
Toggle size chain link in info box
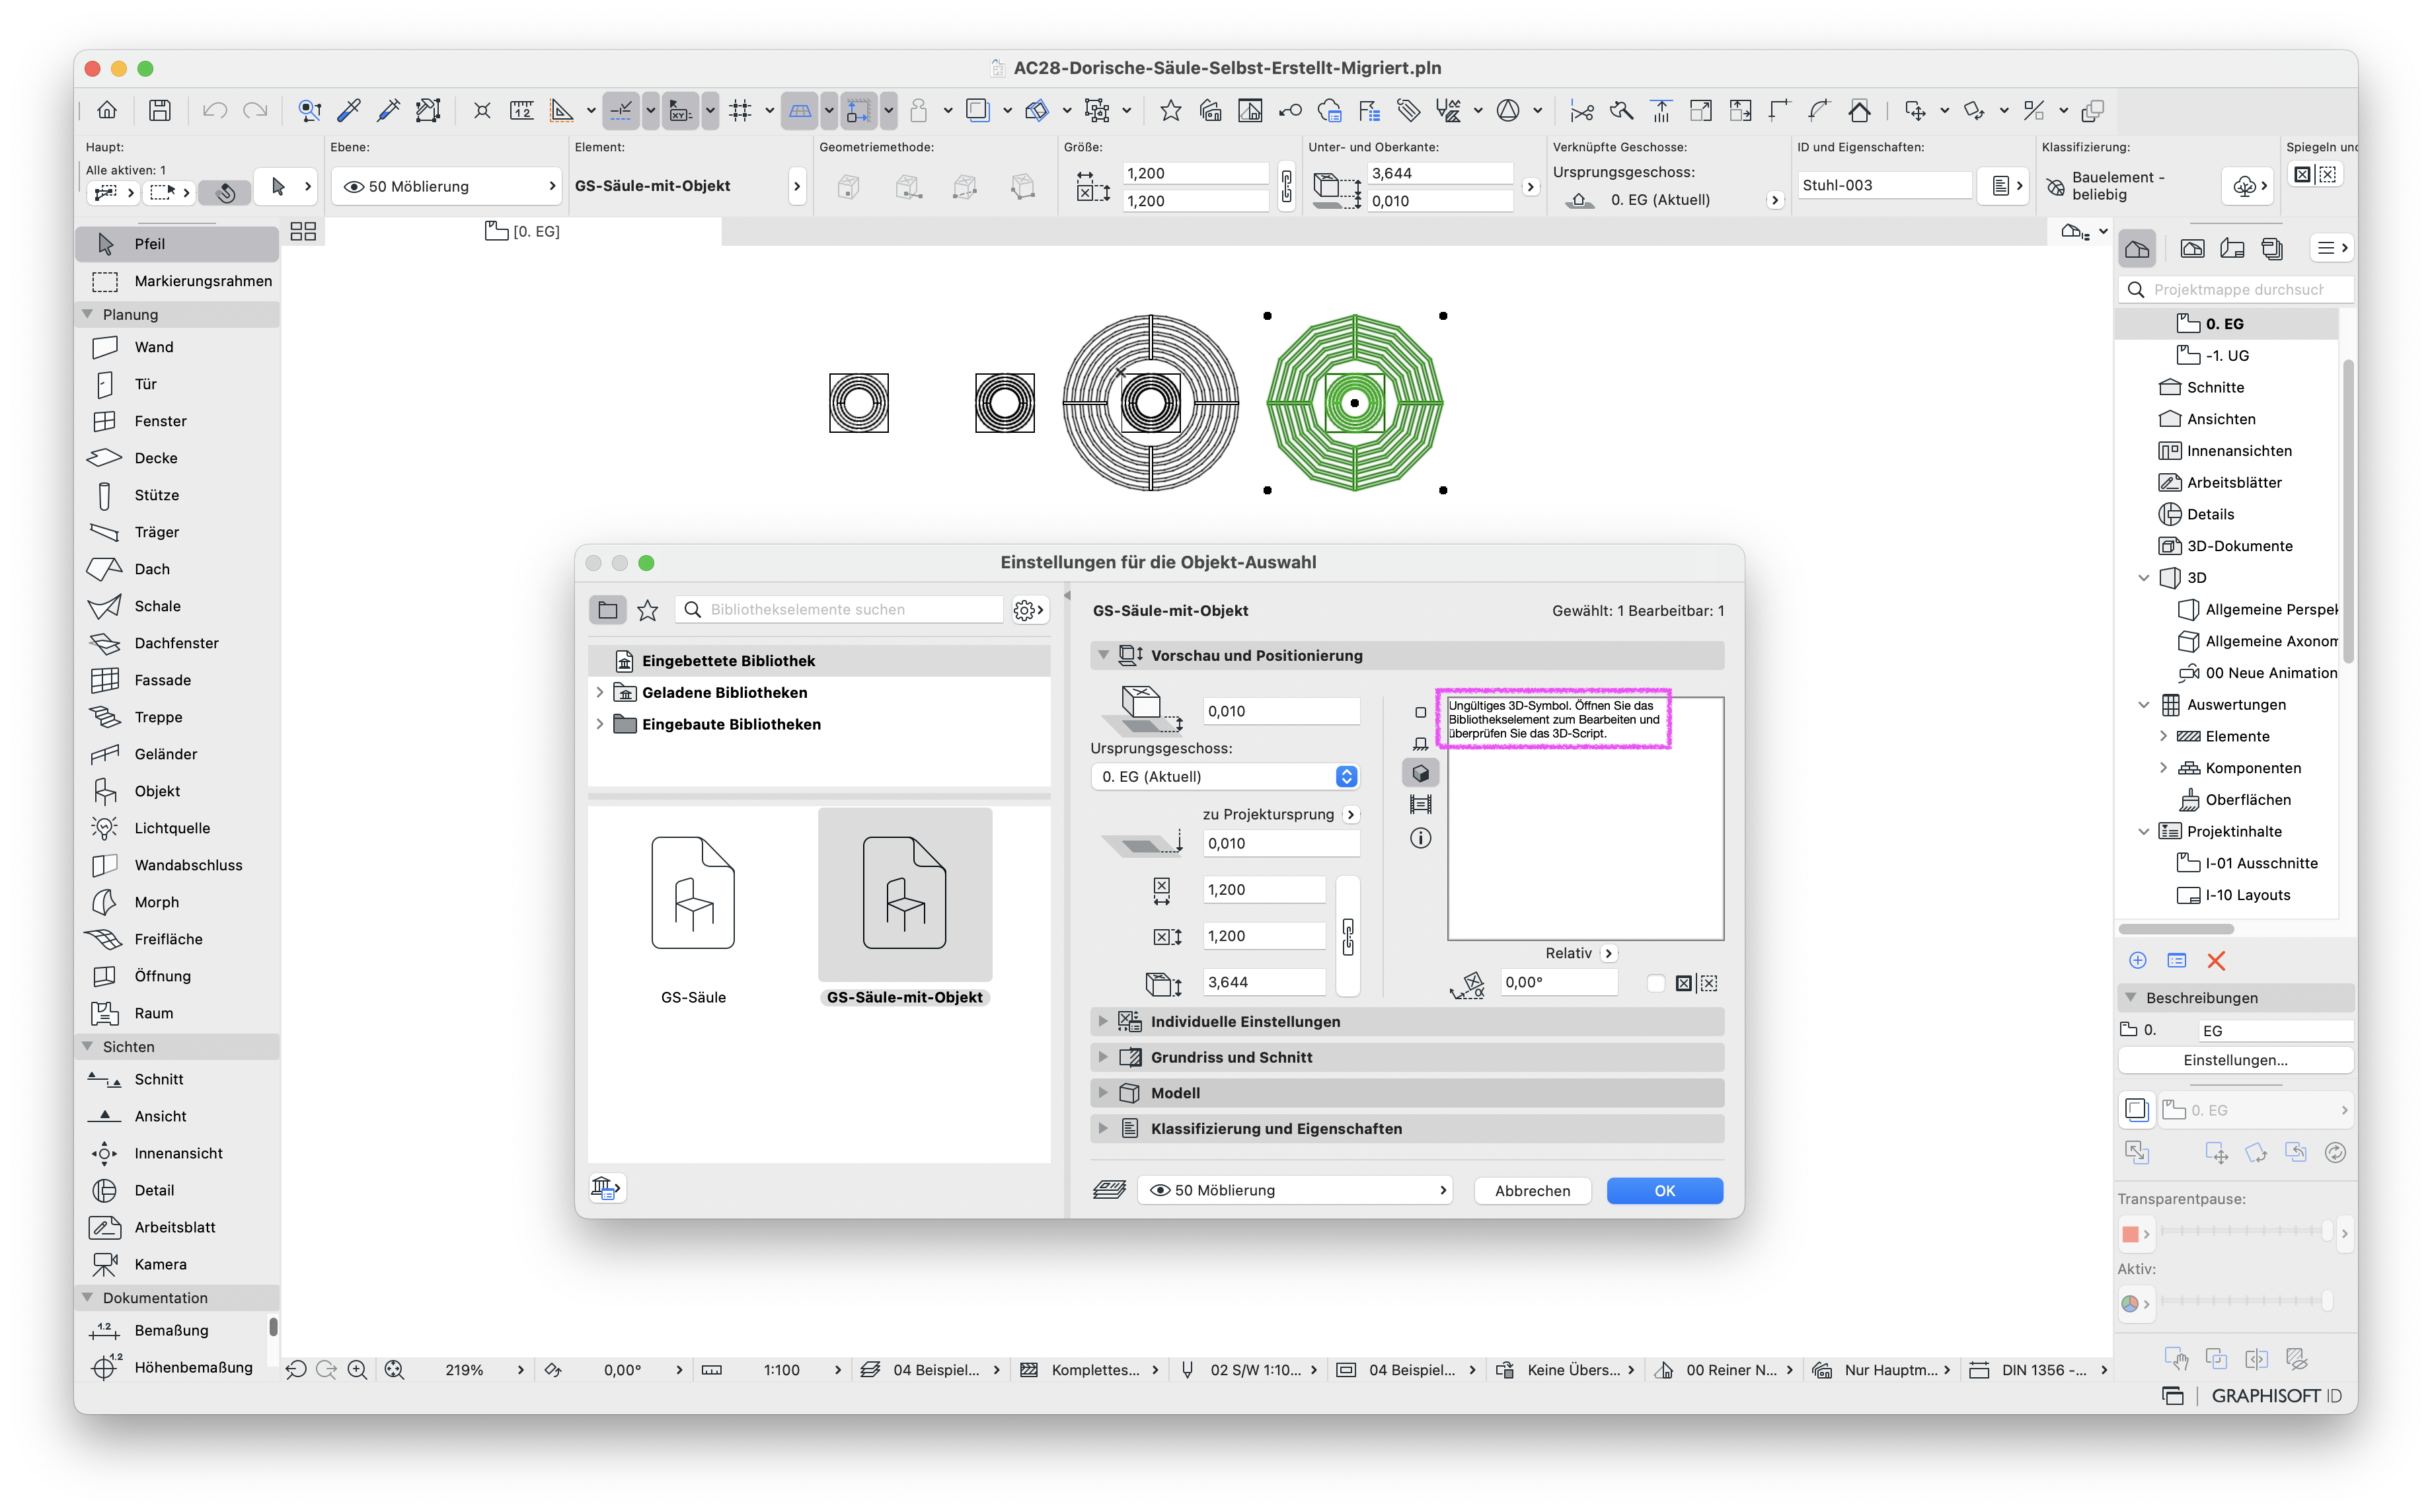tap(1287, 186)
